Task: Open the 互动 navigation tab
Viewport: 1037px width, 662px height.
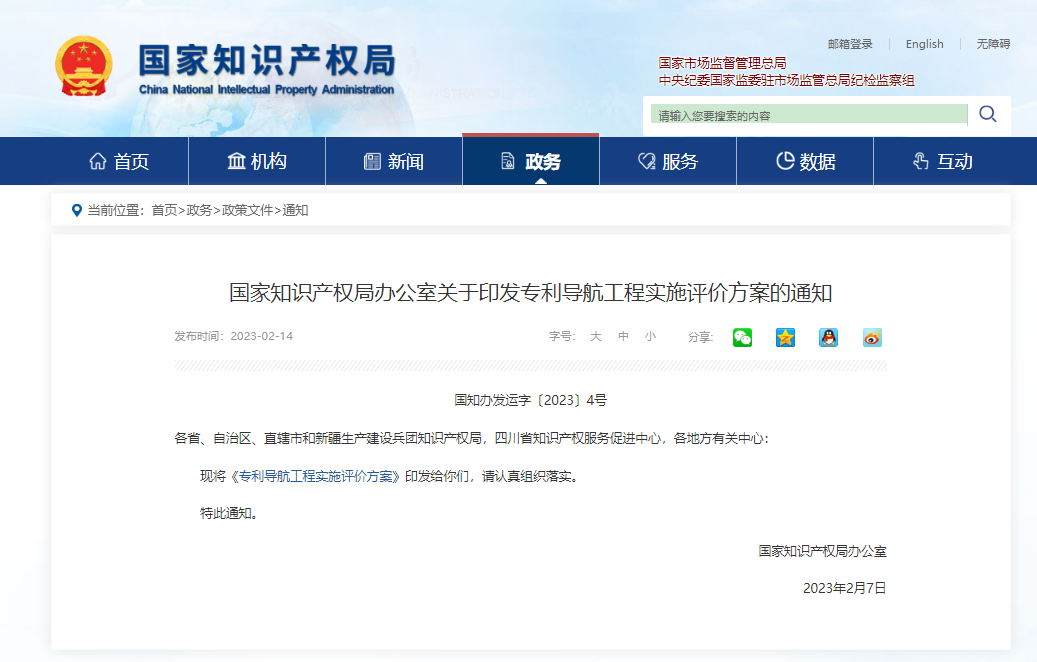Action: point(942,161)
